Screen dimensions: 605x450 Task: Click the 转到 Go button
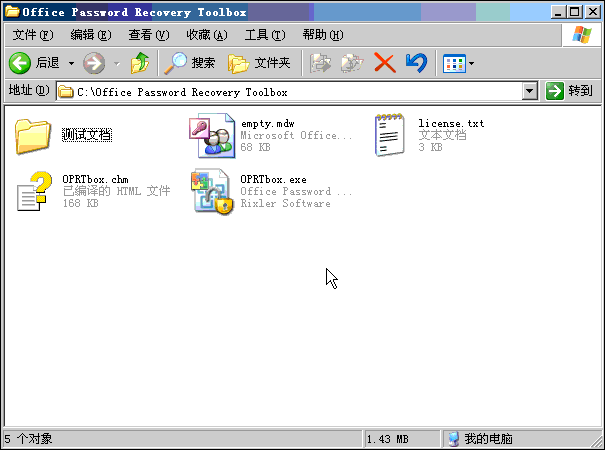[x=570, y=91]
